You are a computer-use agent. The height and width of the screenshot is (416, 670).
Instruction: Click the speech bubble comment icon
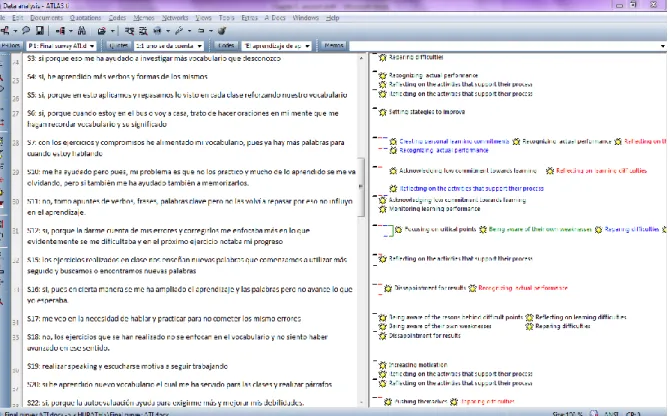click(x=26, y=30)
